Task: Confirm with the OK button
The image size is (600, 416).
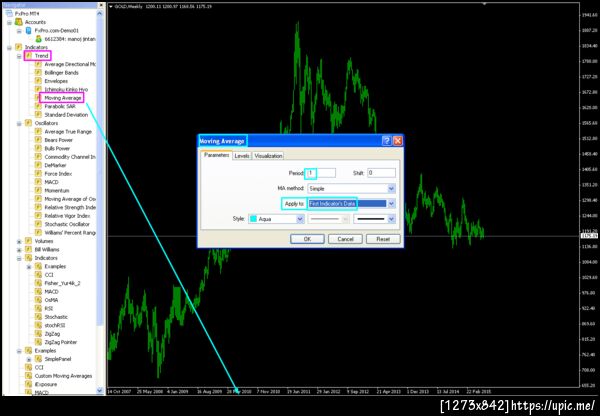Action: coord(307,239)
